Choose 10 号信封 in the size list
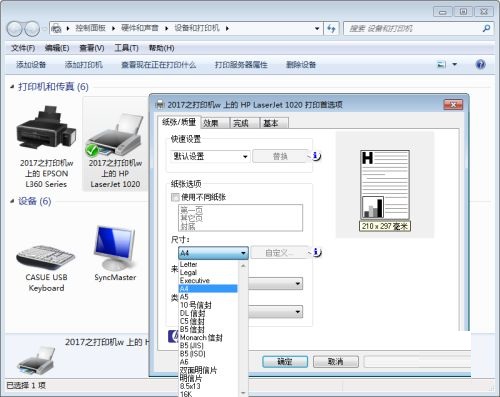Image resolution: width=500 pixels, height=397 pixels. point(209,305)
